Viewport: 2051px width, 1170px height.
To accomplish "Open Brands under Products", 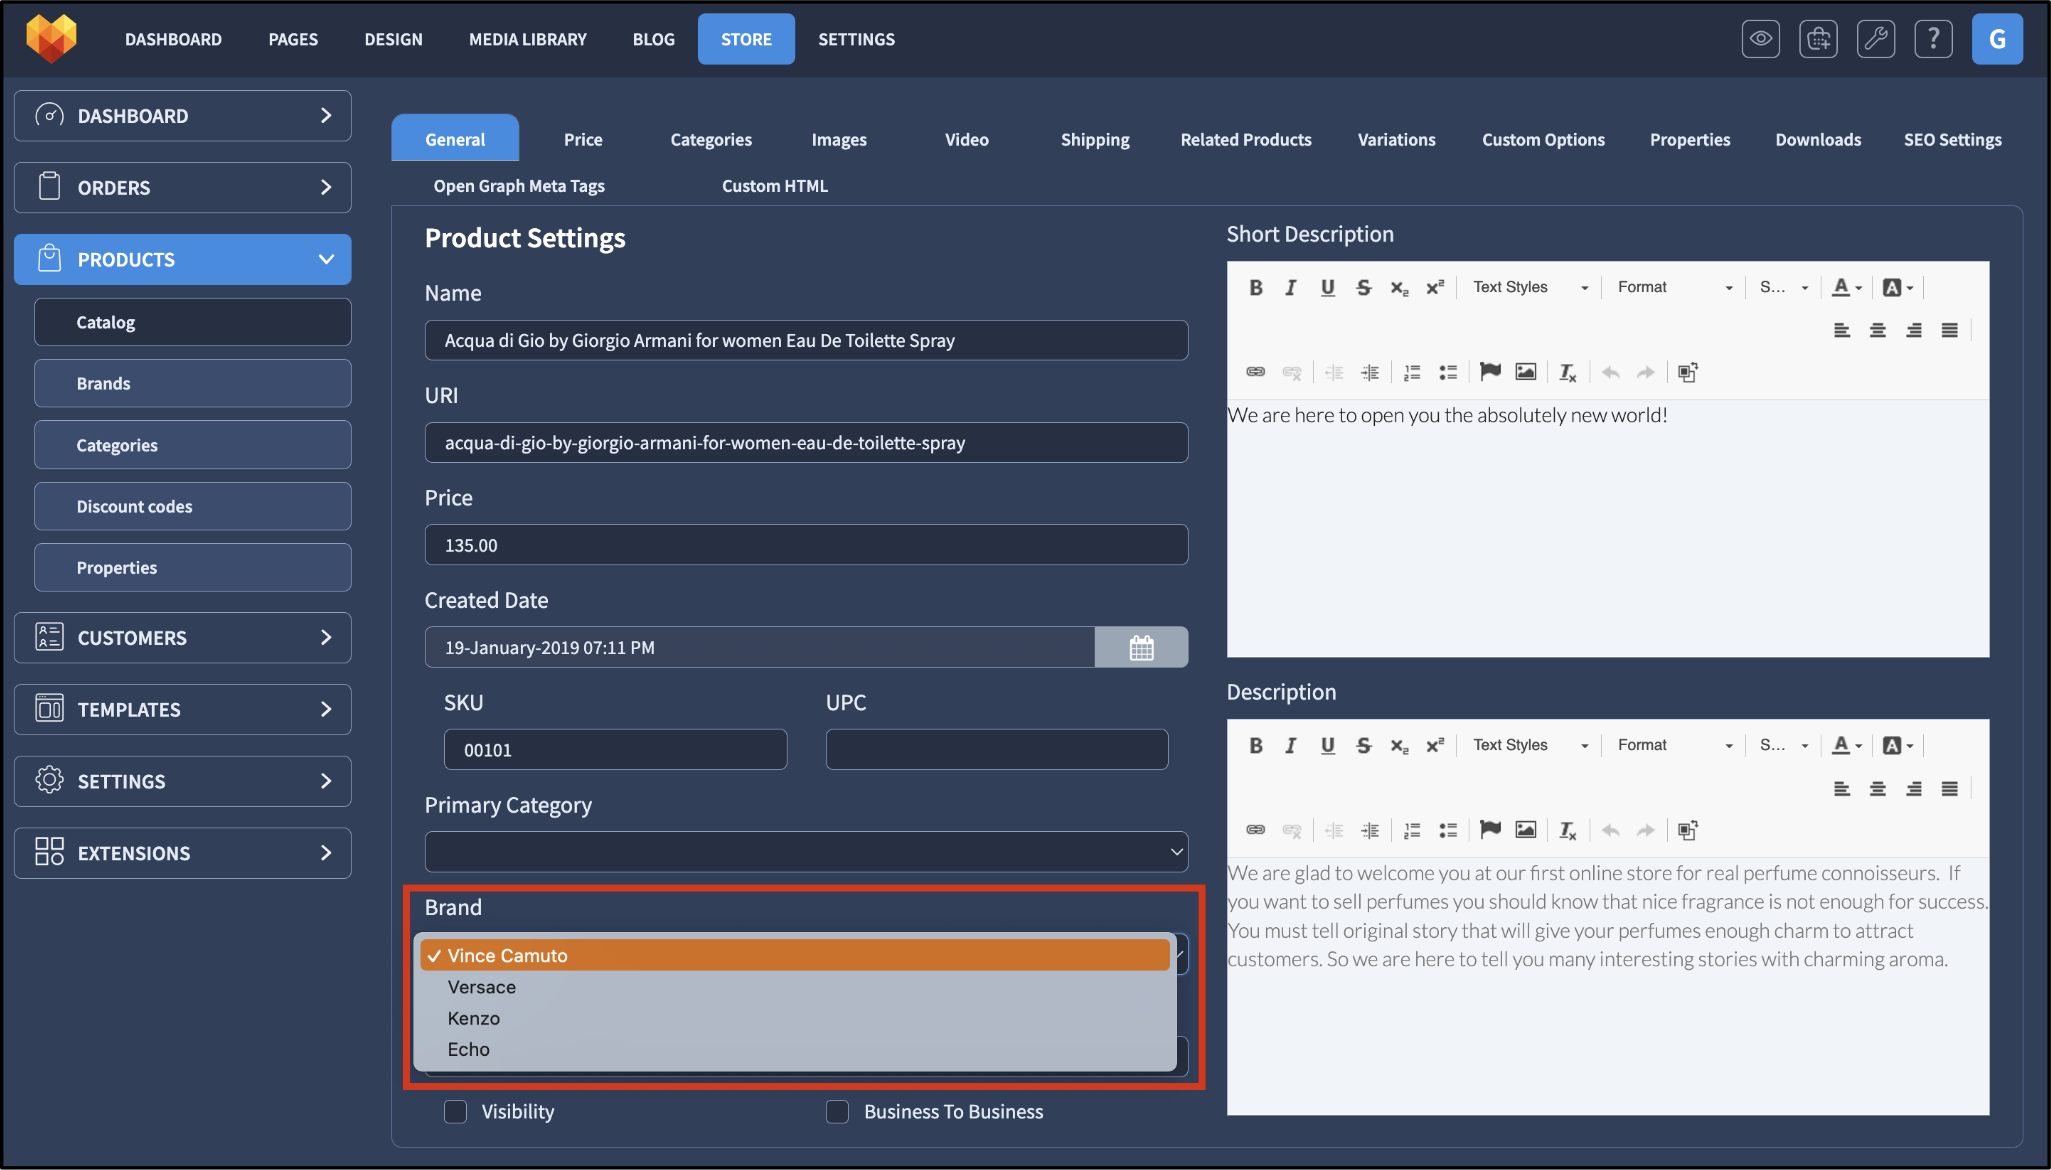I will pyautogui.click(x=192, y=383).
